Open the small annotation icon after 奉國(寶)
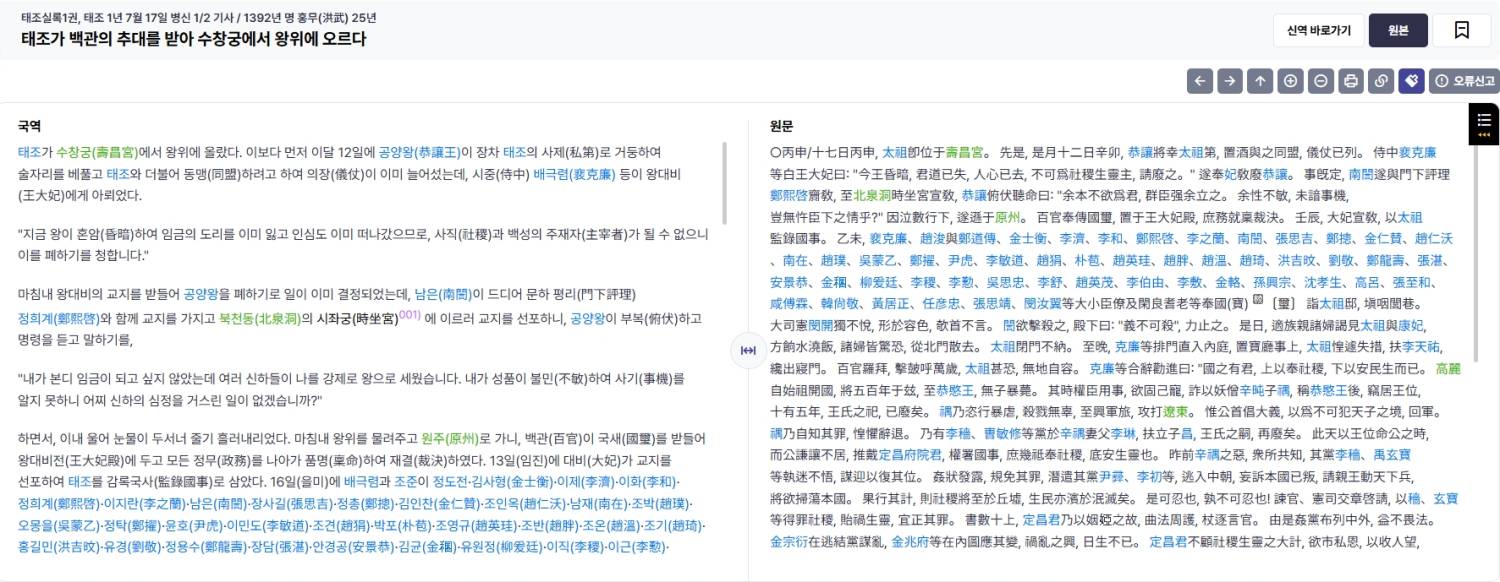Screen dimensions: 1500x582 pos(1258,299)
